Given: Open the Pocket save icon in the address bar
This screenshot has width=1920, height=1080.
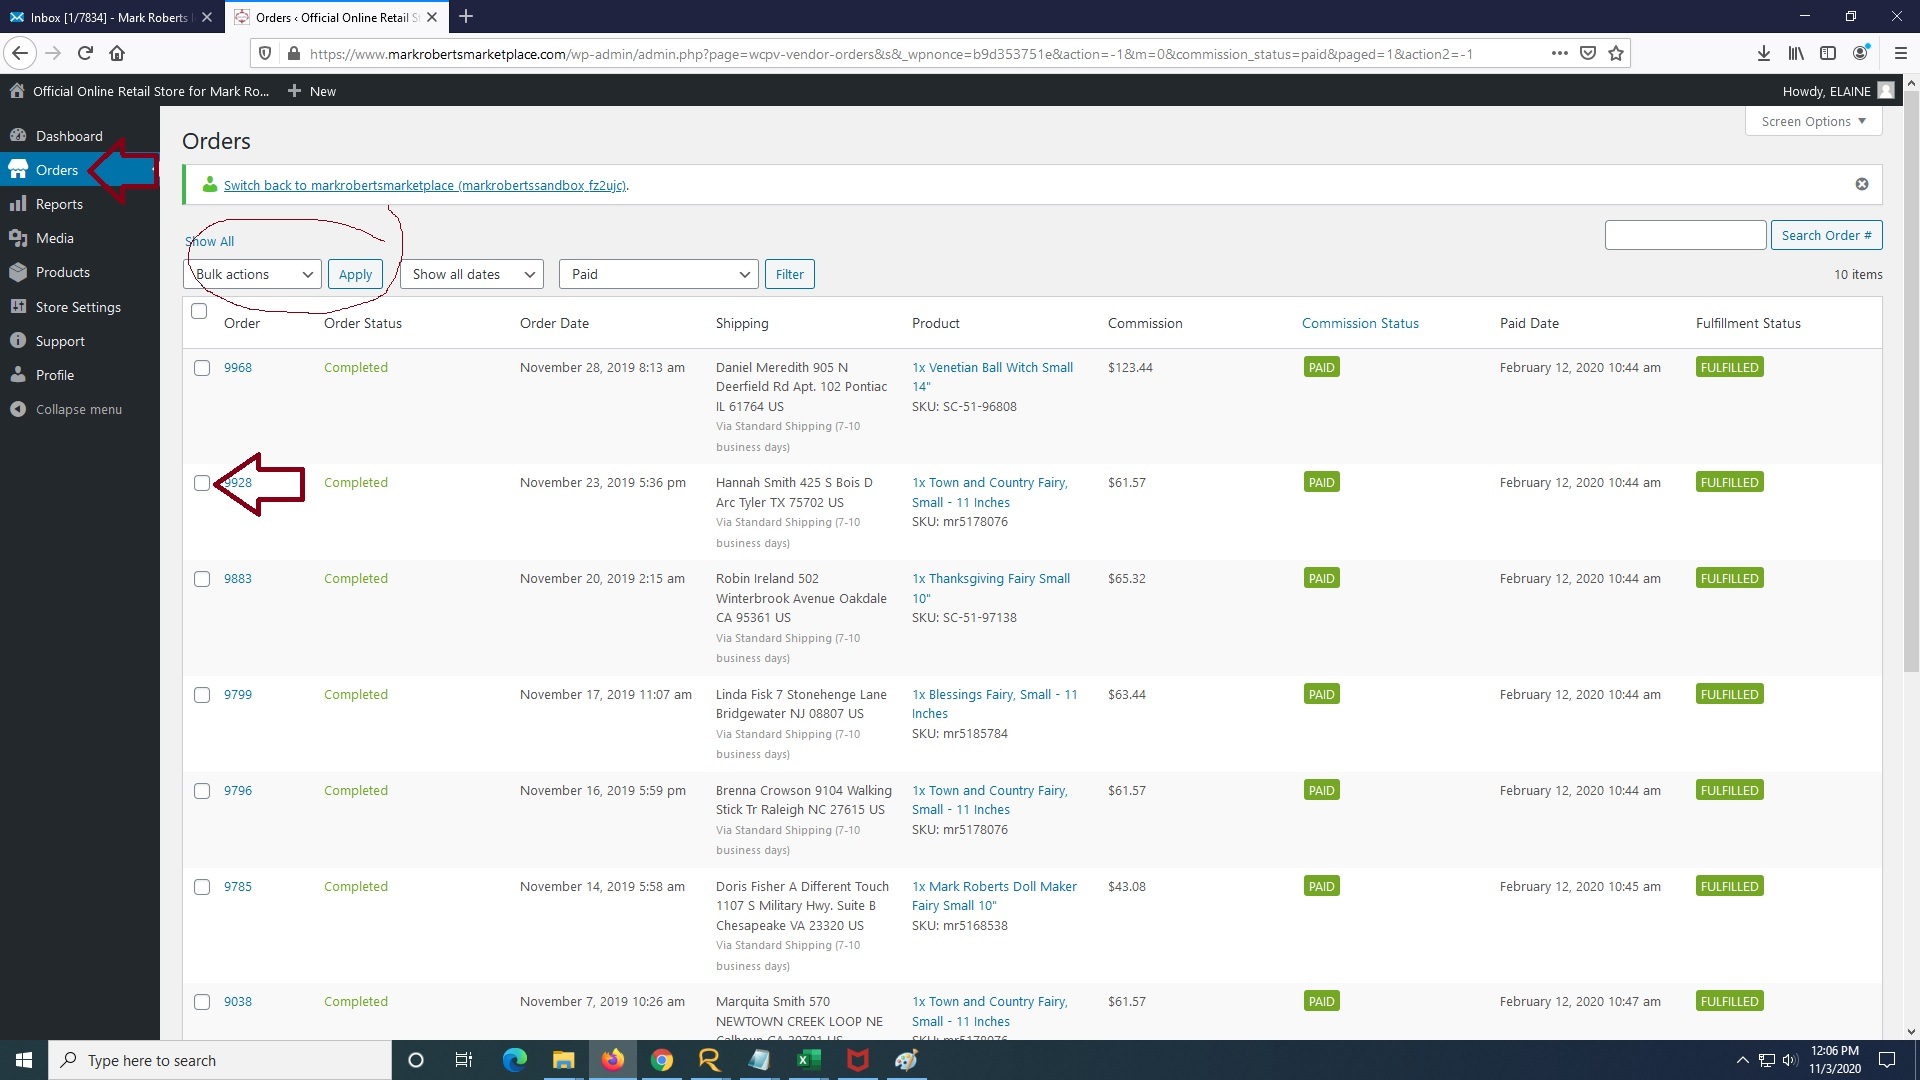Looking at the screenshot, I should coord(1588,53).
